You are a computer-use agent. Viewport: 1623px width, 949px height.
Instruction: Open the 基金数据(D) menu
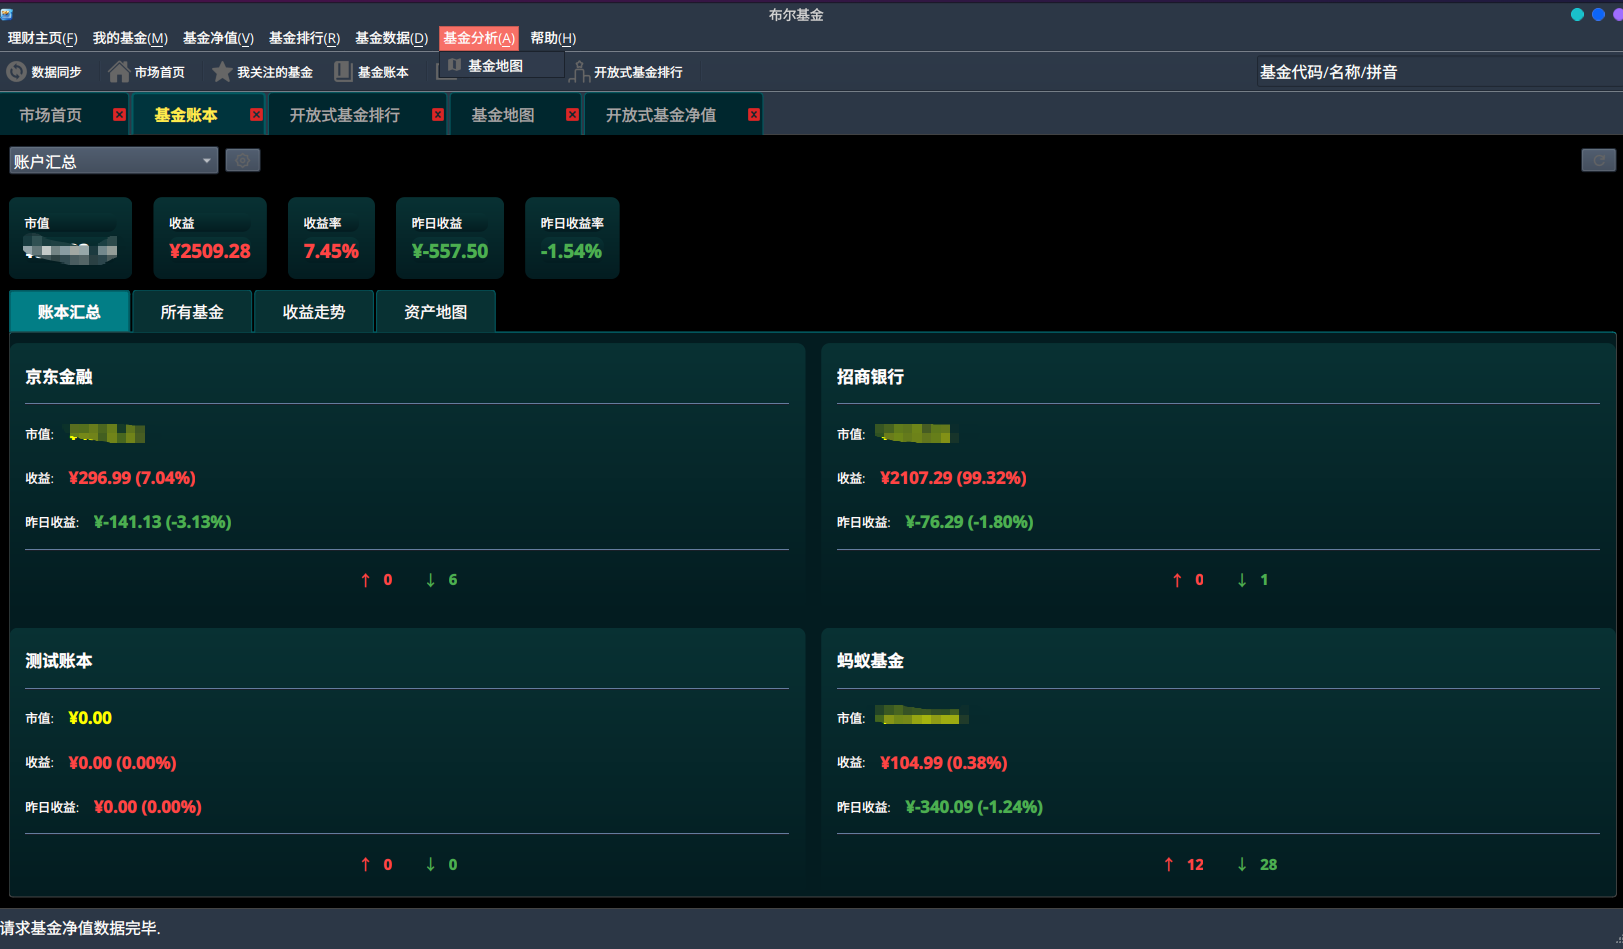click(x=391, y=38)
